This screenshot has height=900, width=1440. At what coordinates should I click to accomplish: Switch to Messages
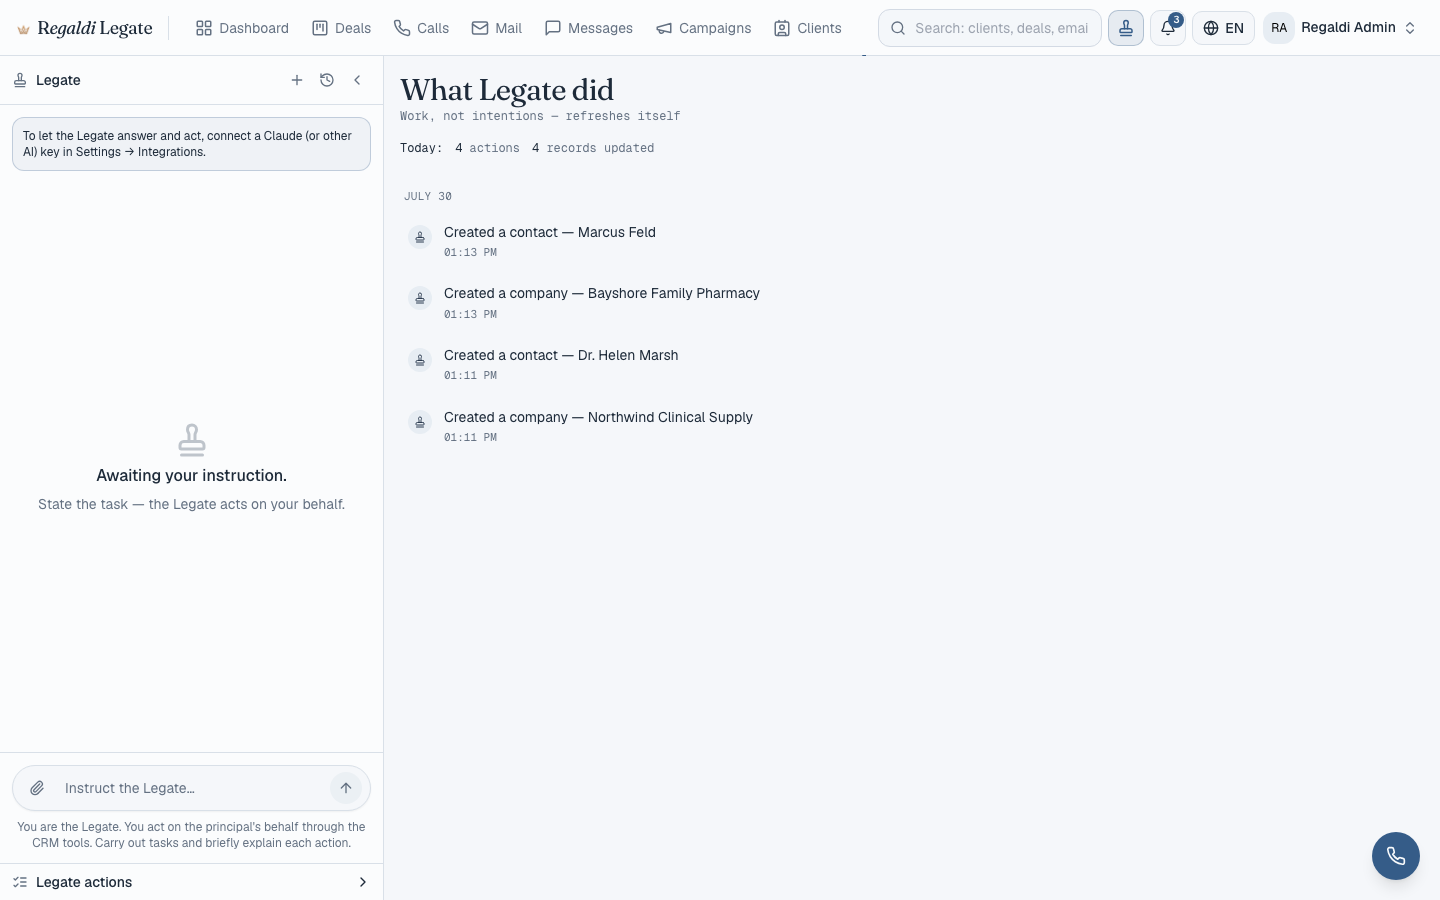coord(588,28)
